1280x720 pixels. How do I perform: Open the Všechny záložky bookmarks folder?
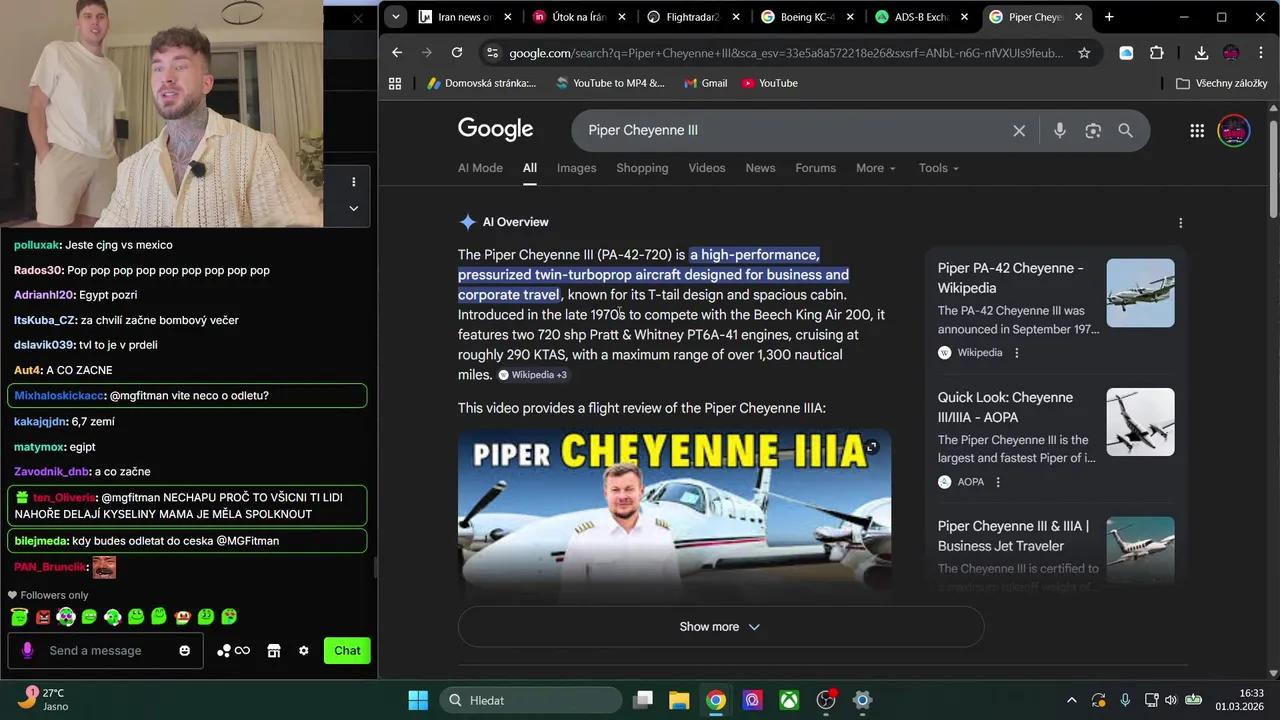pos(1222,83)
